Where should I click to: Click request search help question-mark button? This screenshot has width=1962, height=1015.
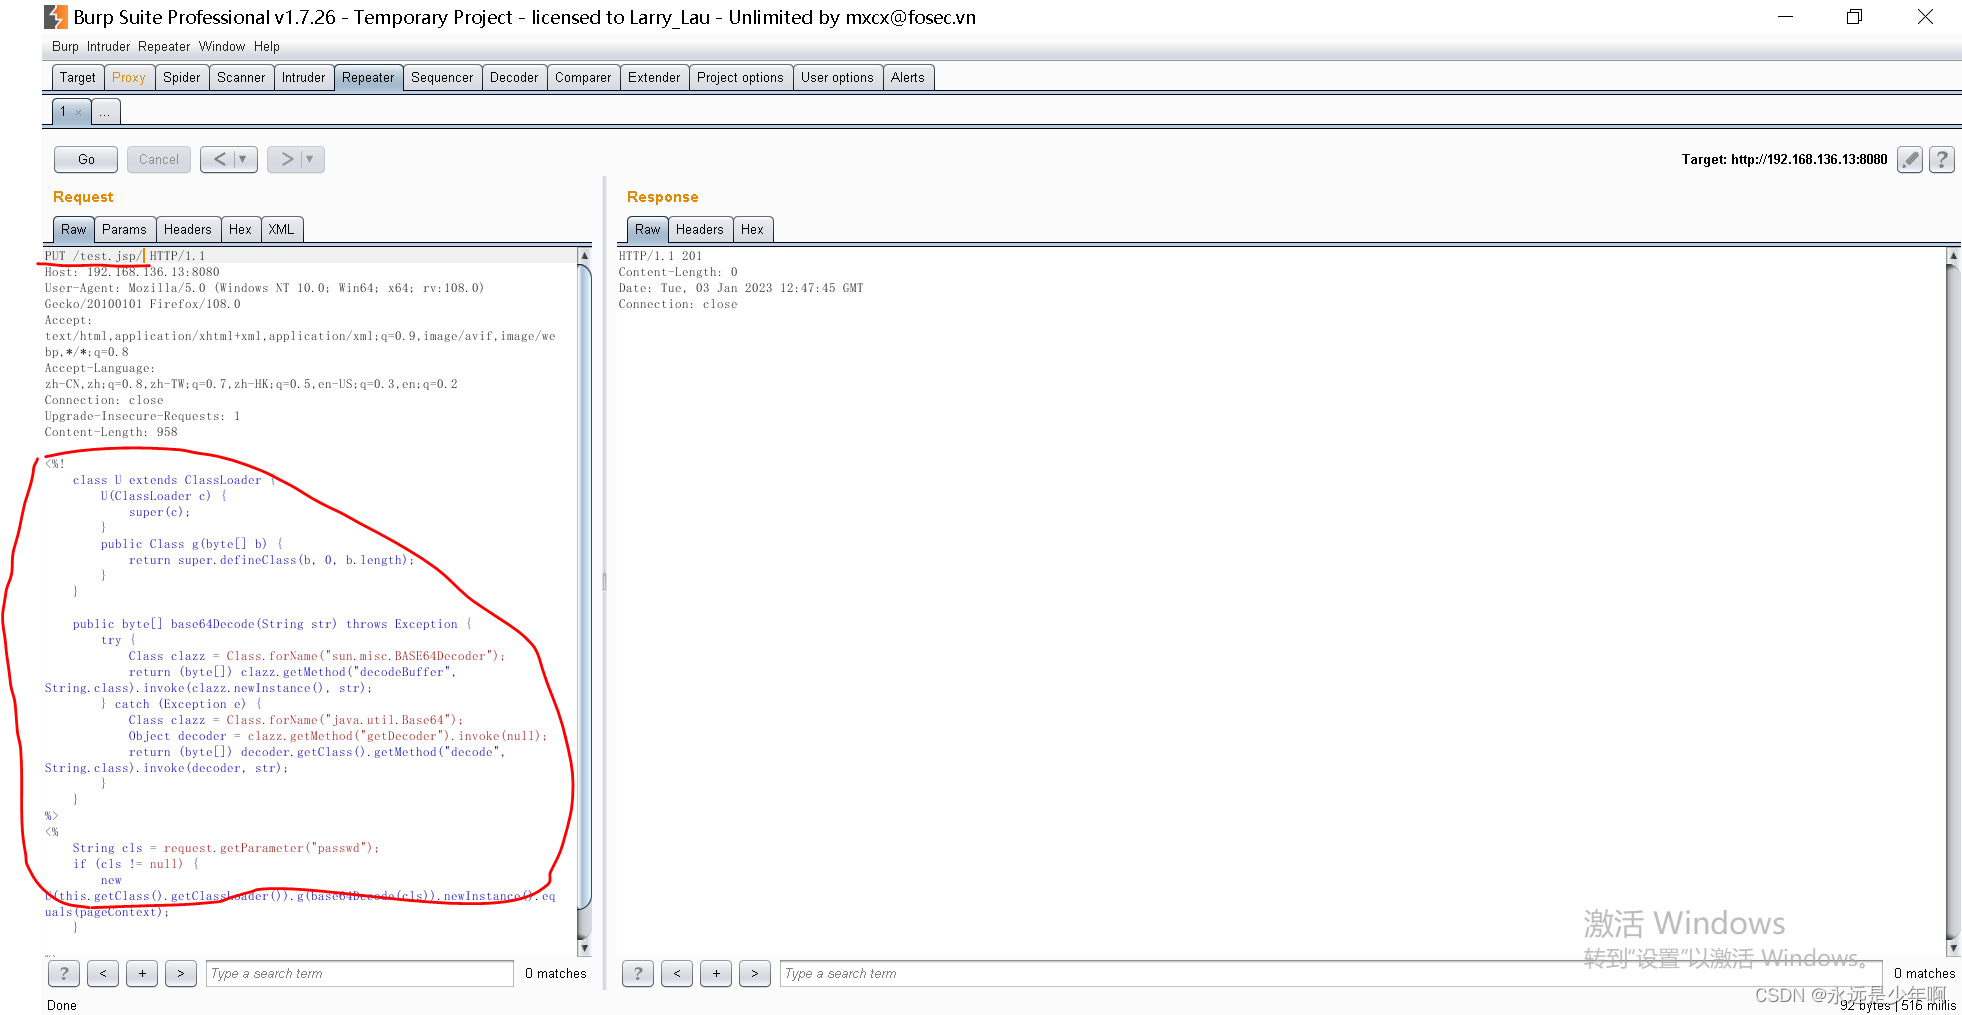pyautogui.click(x=64, y=973)
